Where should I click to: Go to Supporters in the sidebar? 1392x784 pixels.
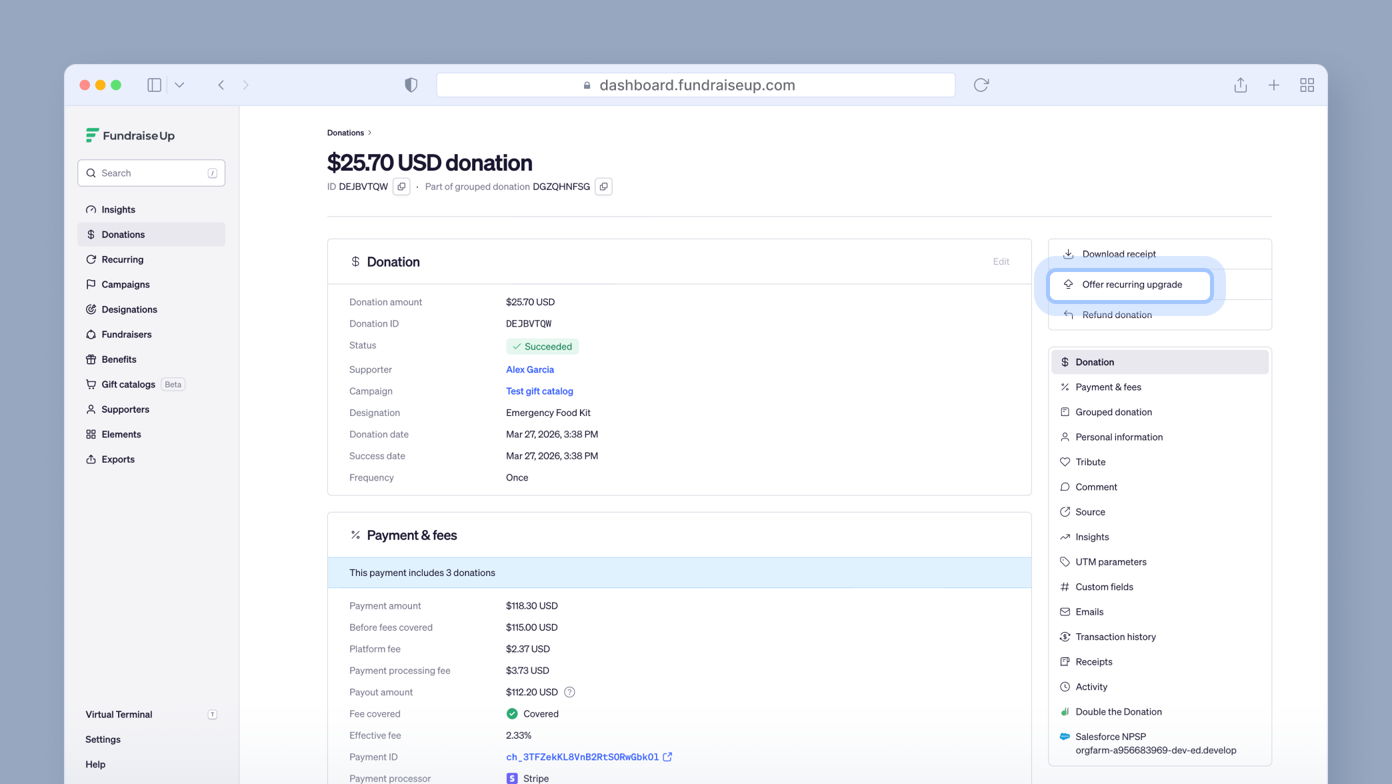click(151, 409)
